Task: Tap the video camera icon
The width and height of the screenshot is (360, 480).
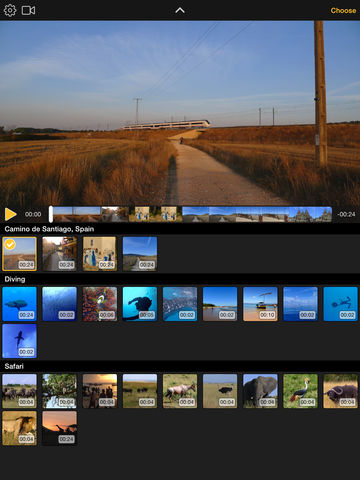Action: point(28,10)
